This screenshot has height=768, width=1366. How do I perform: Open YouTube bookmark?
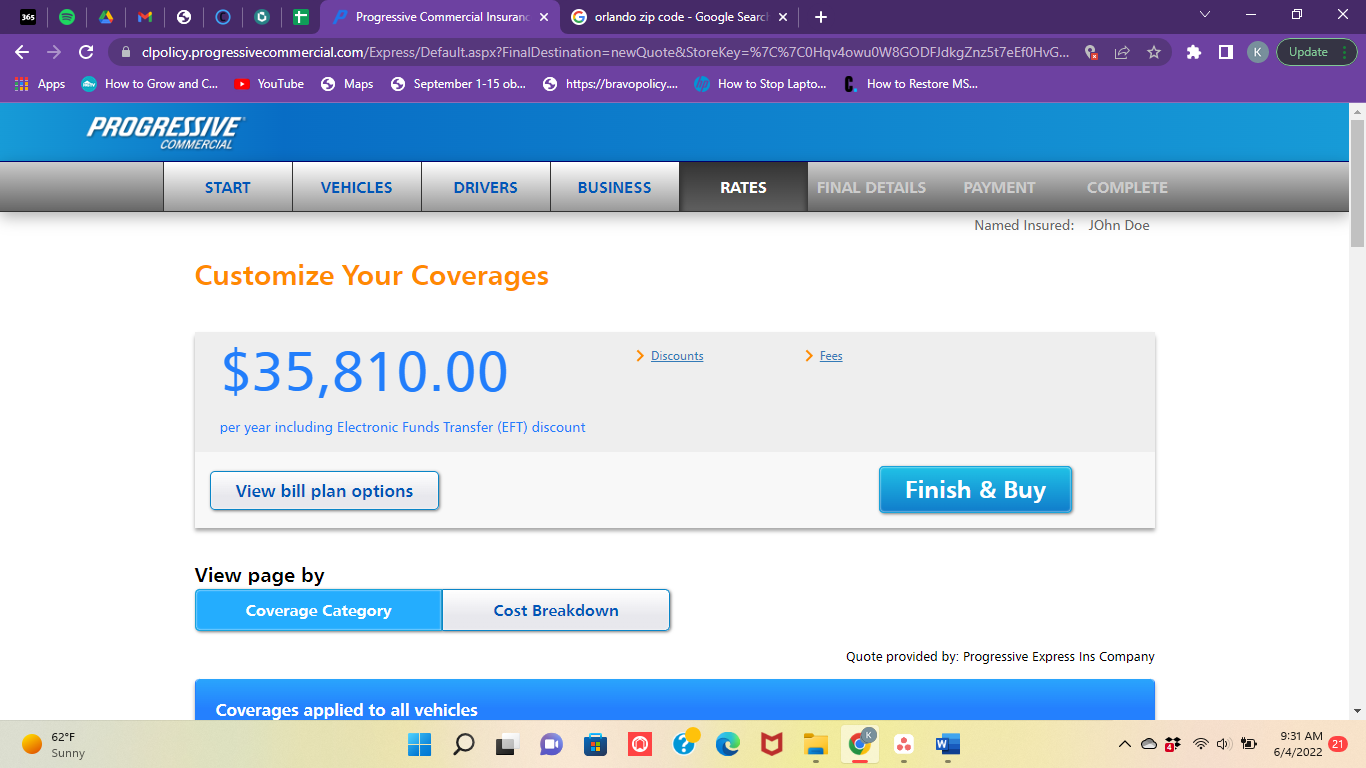(269, 84)
